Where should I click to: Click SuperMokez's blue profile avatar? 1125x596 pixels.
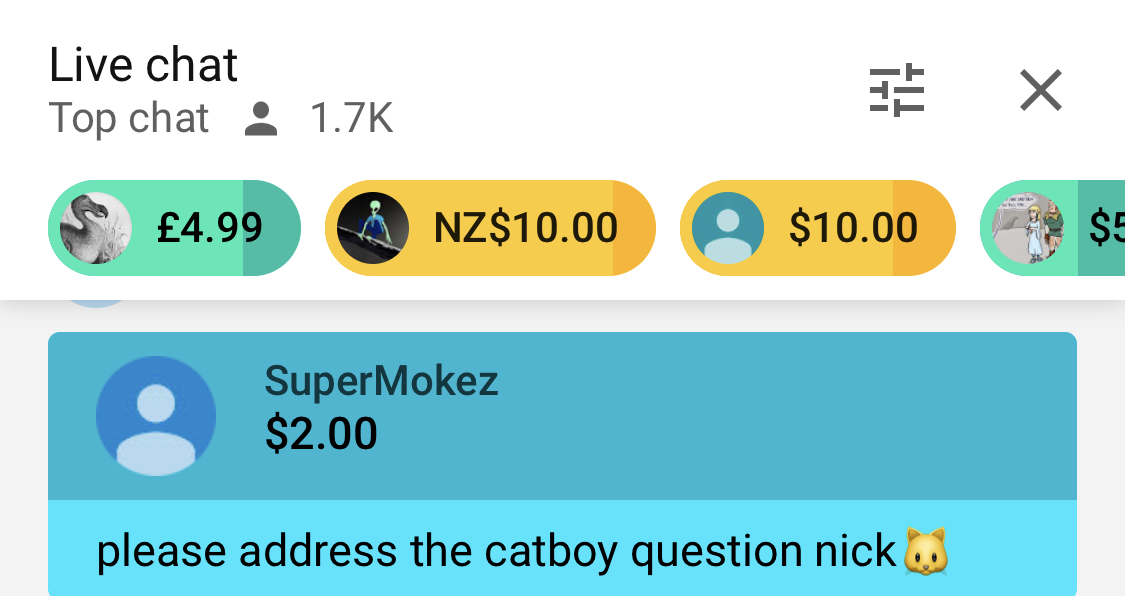(156, 416)
